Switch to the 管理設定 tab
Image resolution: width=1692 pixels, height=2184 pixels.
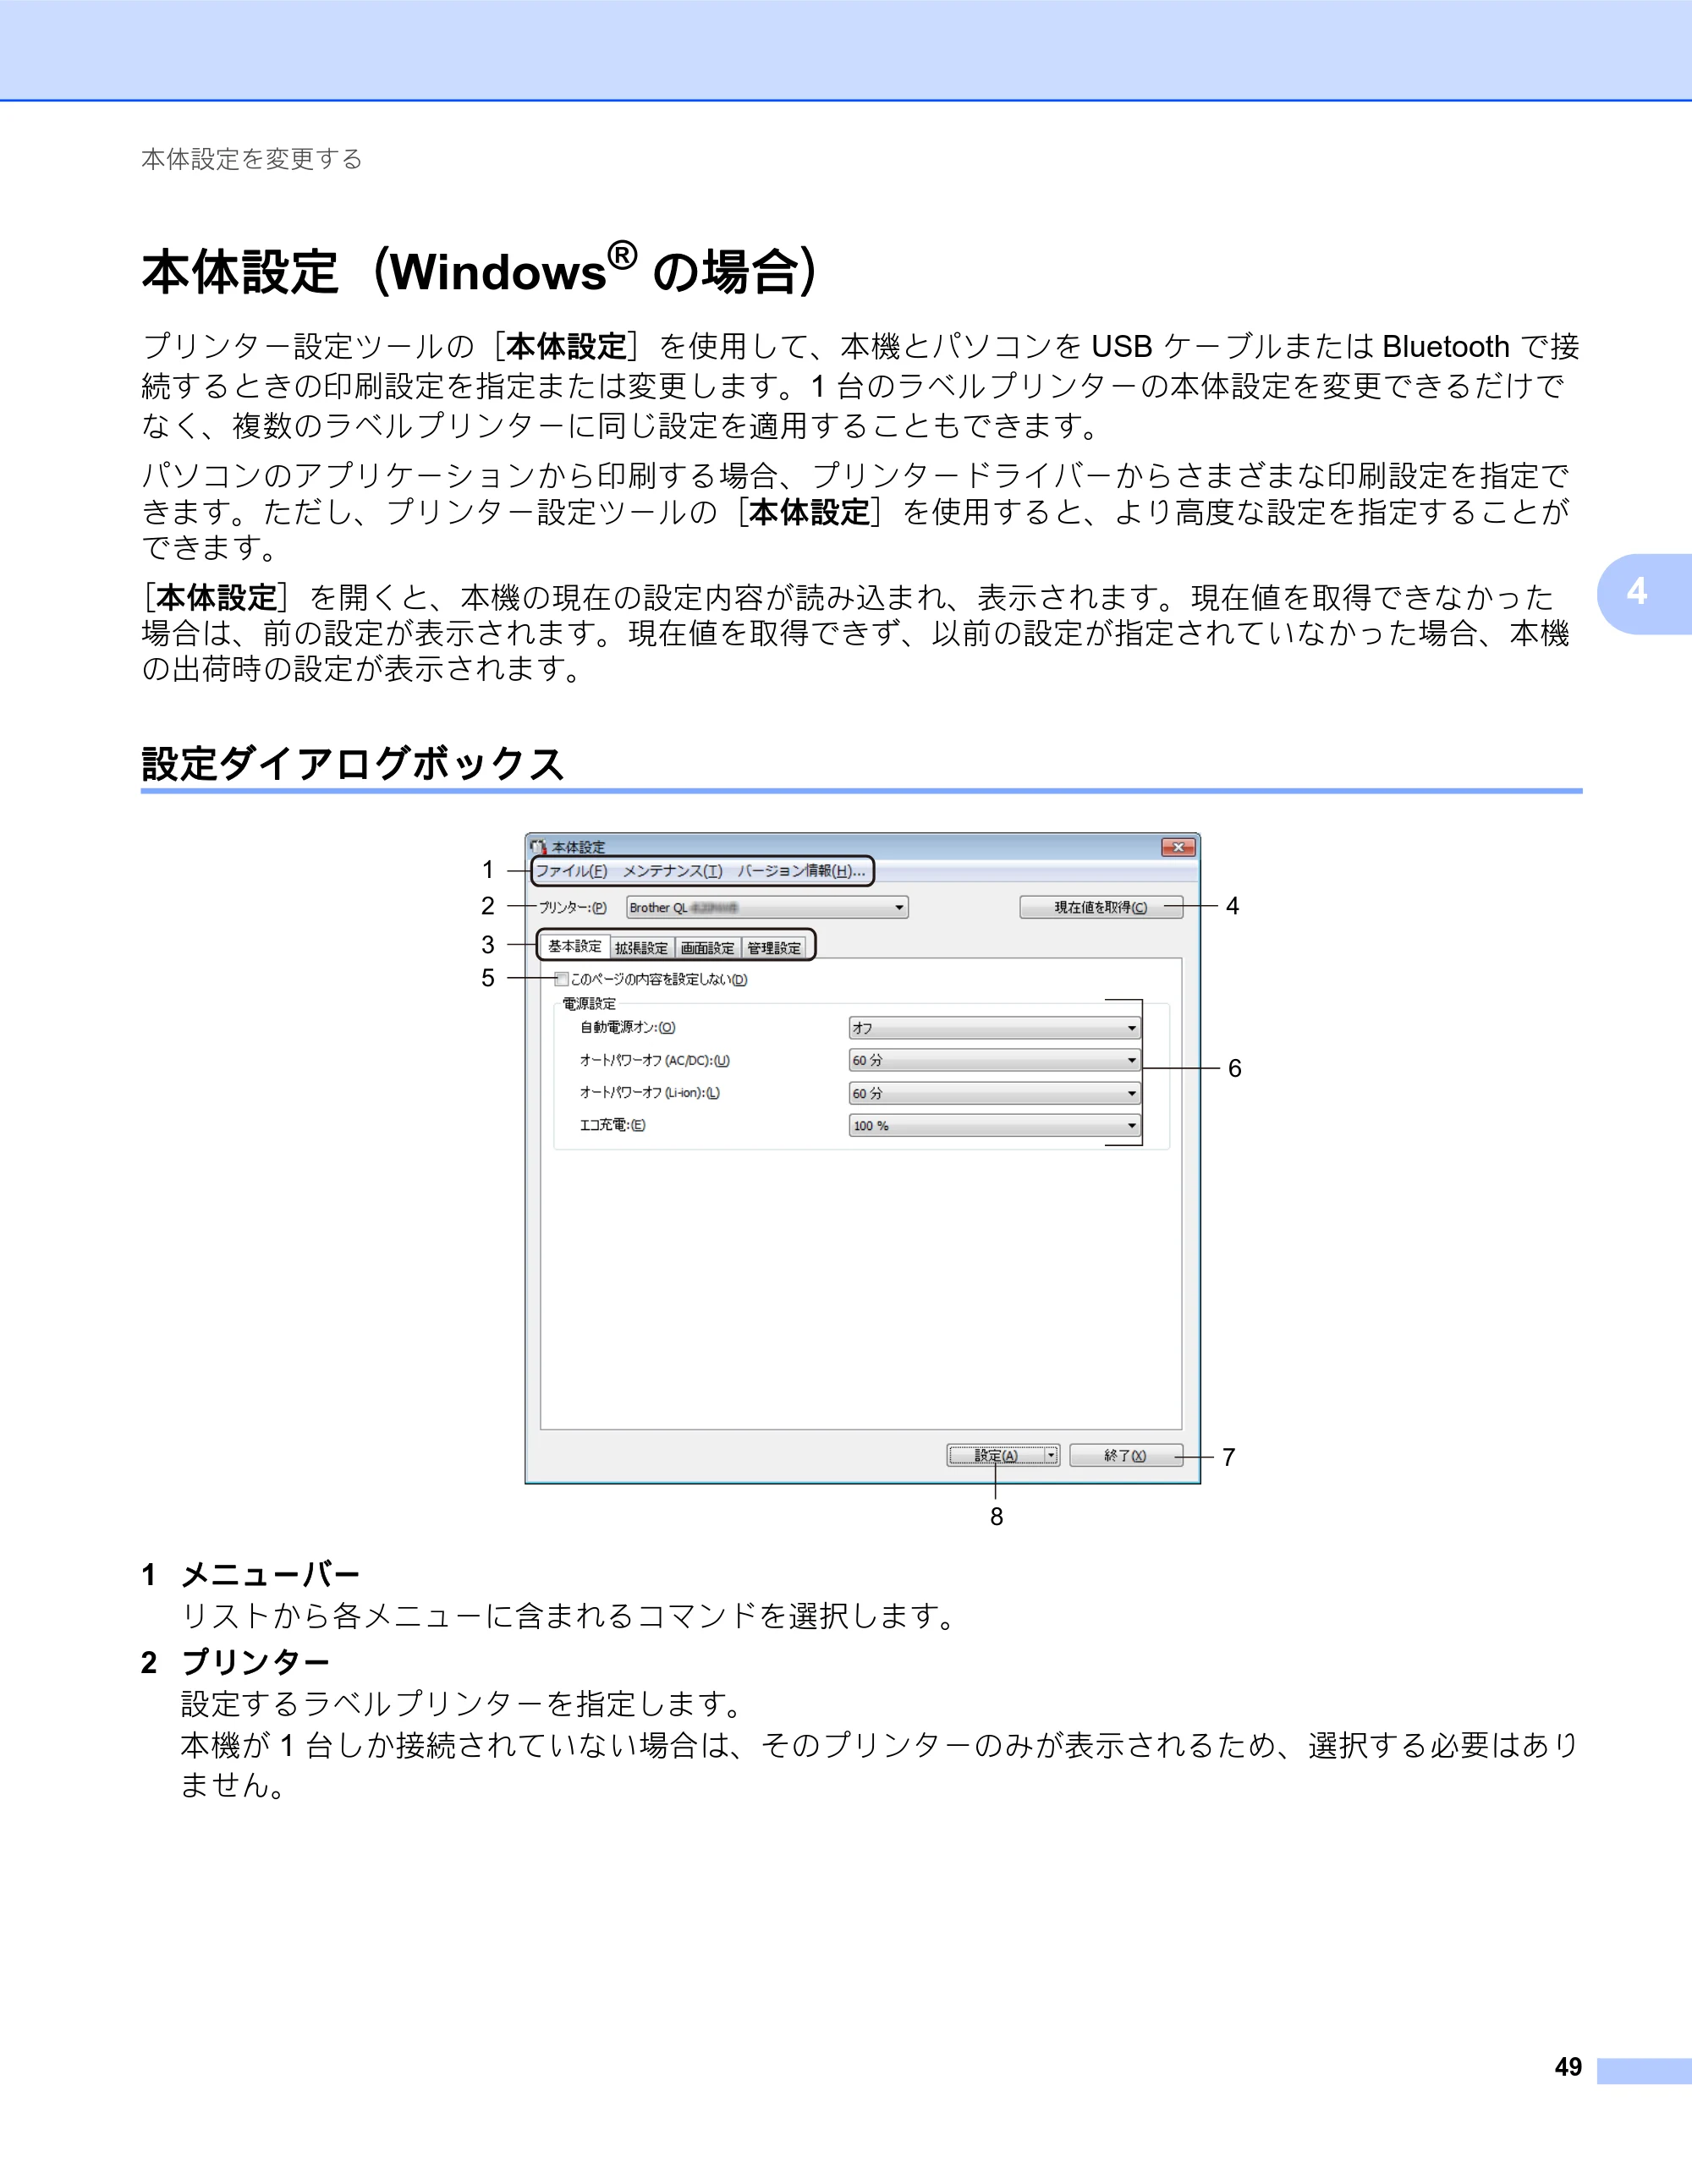point(774,948)
